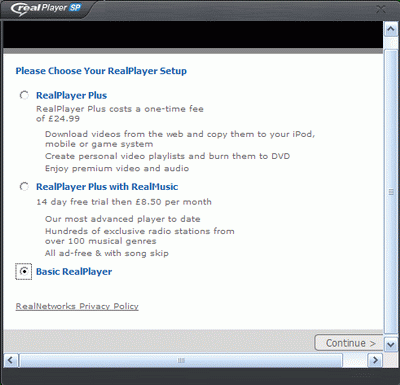The width and height of the screenshot is (400, 385).
Task: Select the RealPlayer Plus radio button
Action: point(24,95)
